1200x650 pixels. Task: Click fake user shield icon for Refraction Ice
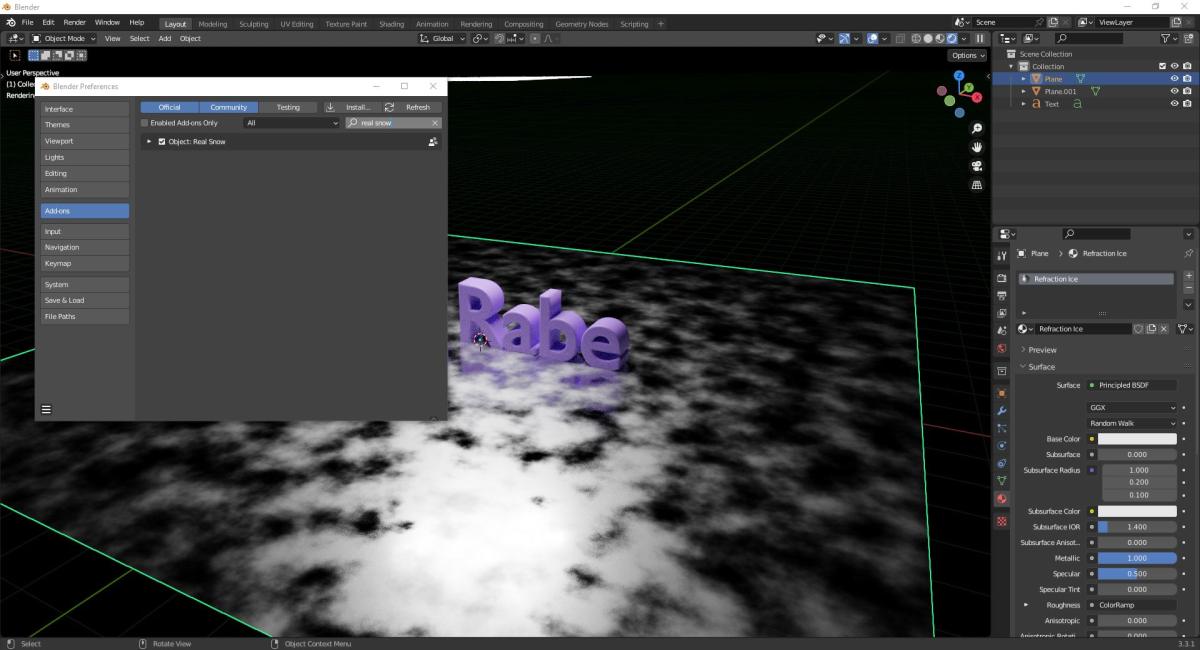coord(1138,328)
